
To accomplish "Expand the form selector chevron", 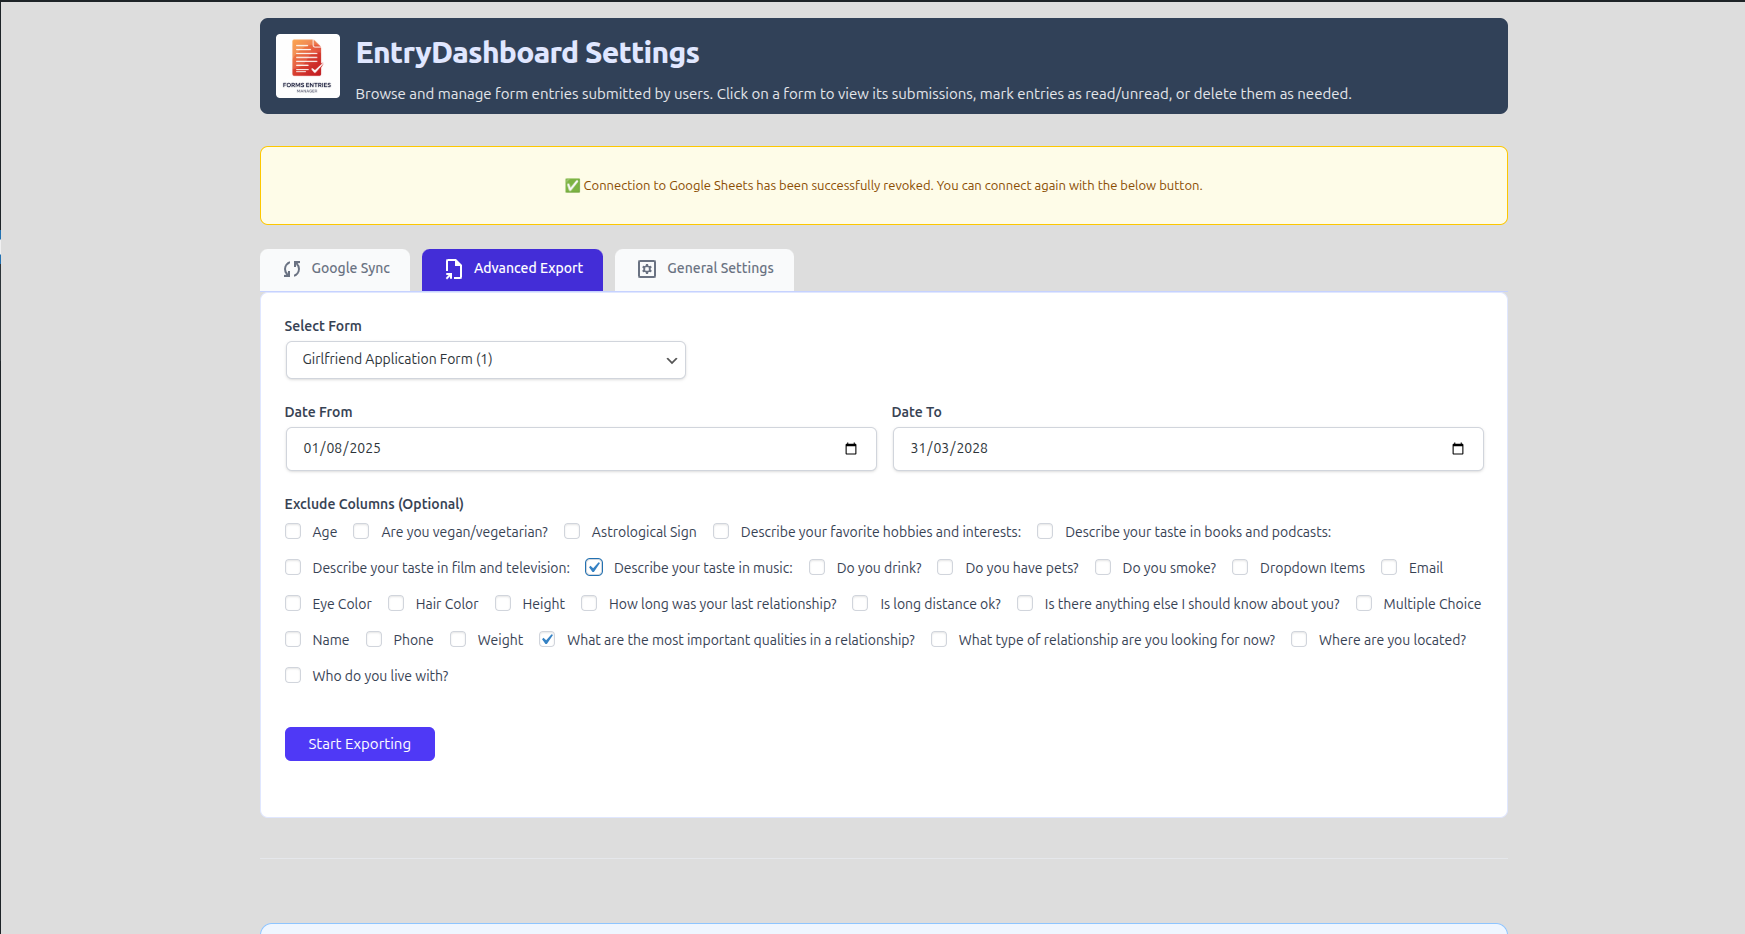I will 671,360.
